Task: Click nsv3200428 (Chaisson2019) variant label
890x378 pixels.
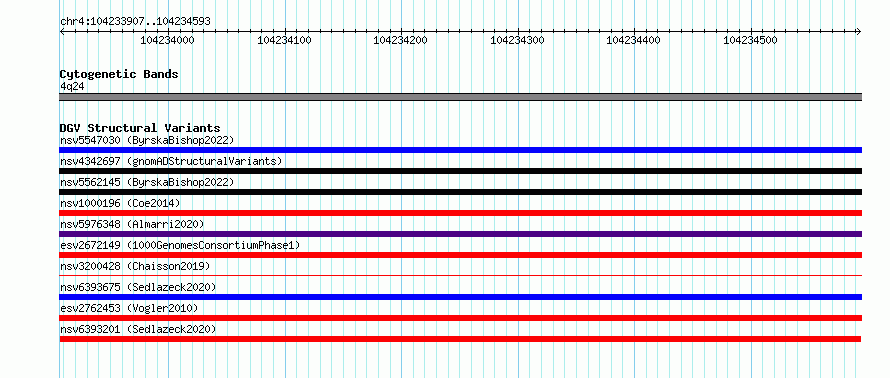Action: coord(135,266)
